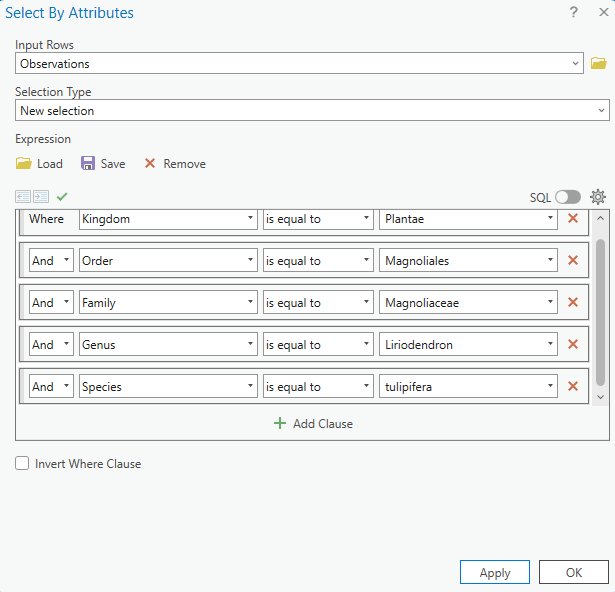Screen dimensions: 615x592
Task: Open the Kingdom field dropdown
Action: (168, 219)
